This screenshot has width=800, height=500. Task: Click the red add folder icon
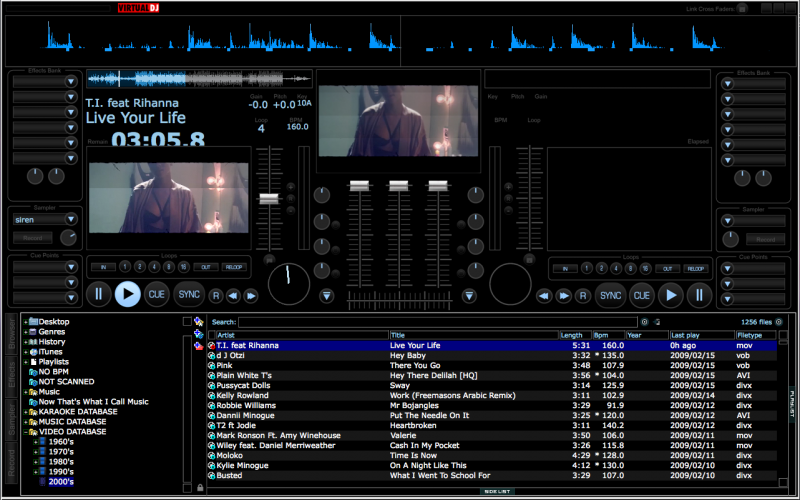(198, 346)
